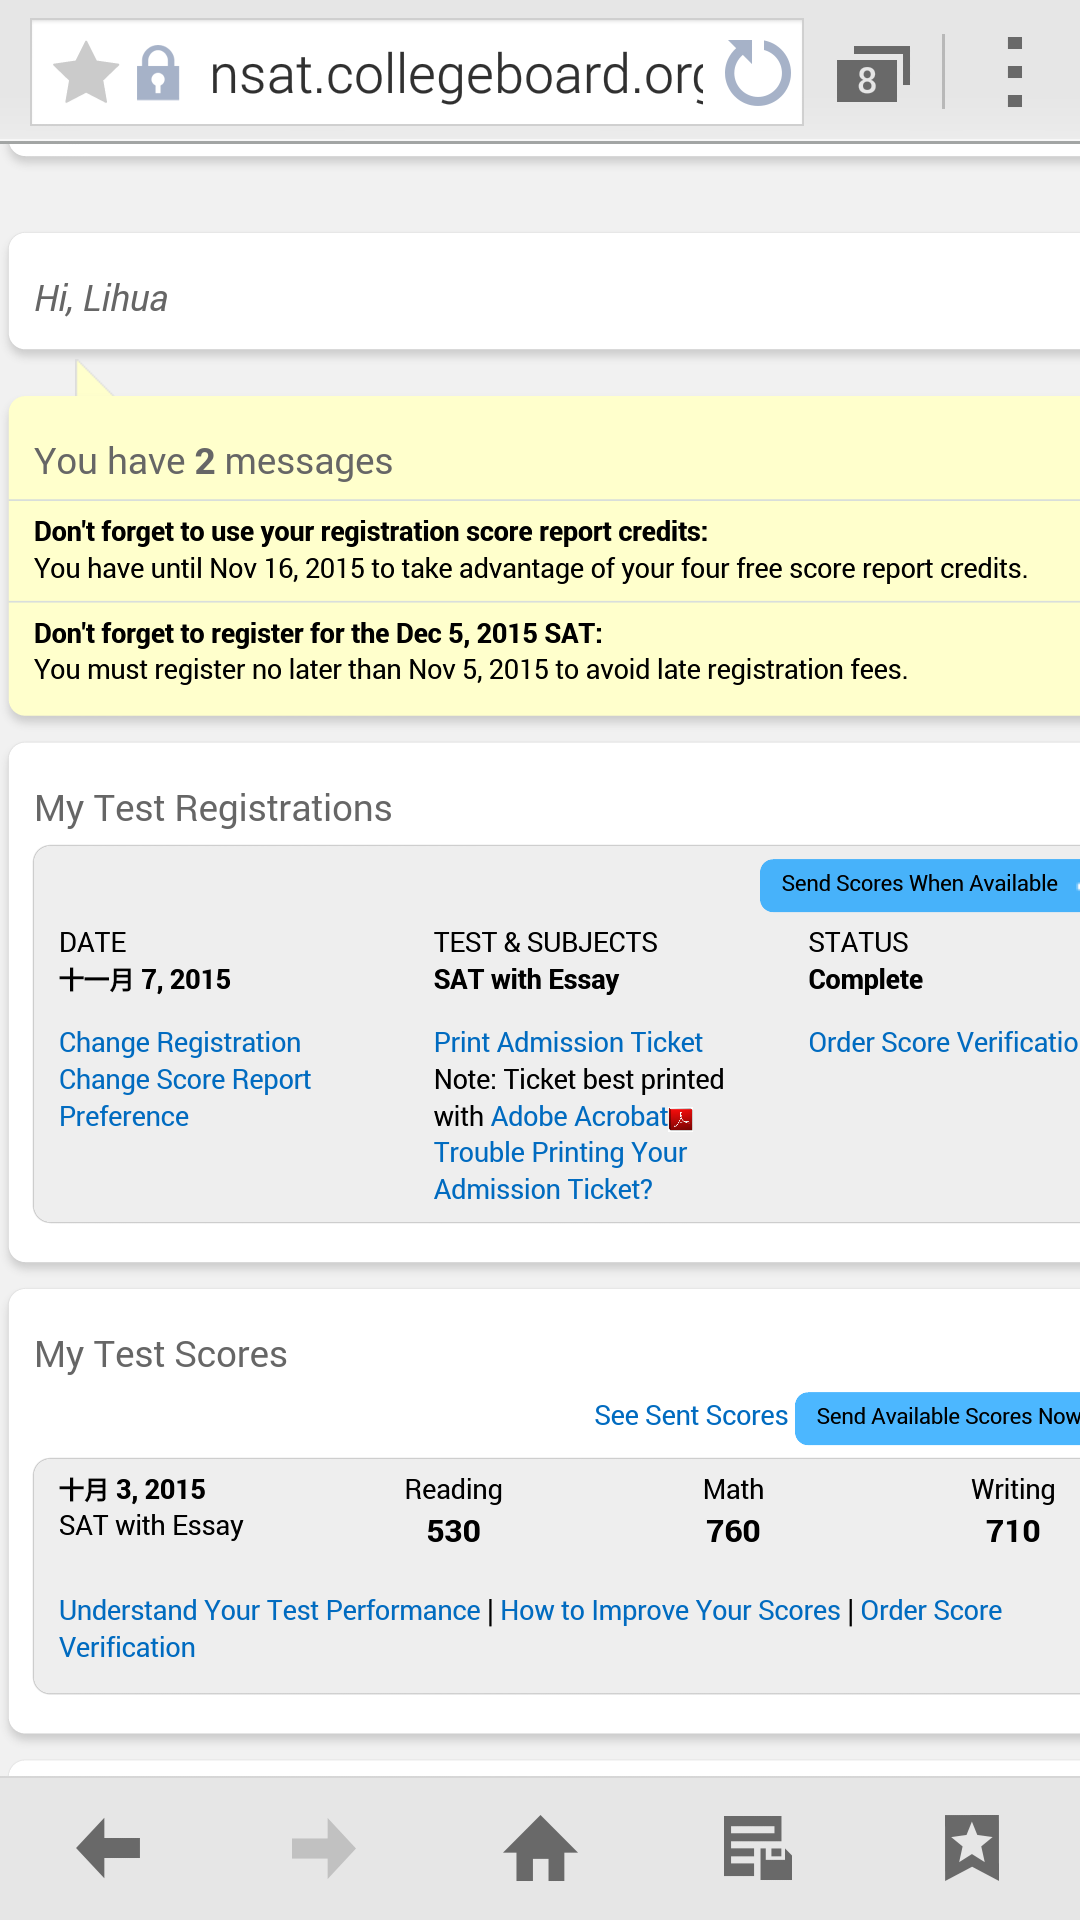Click Send Available Scores Now button
1080x1920 pixels.
tap(940, 1418)
